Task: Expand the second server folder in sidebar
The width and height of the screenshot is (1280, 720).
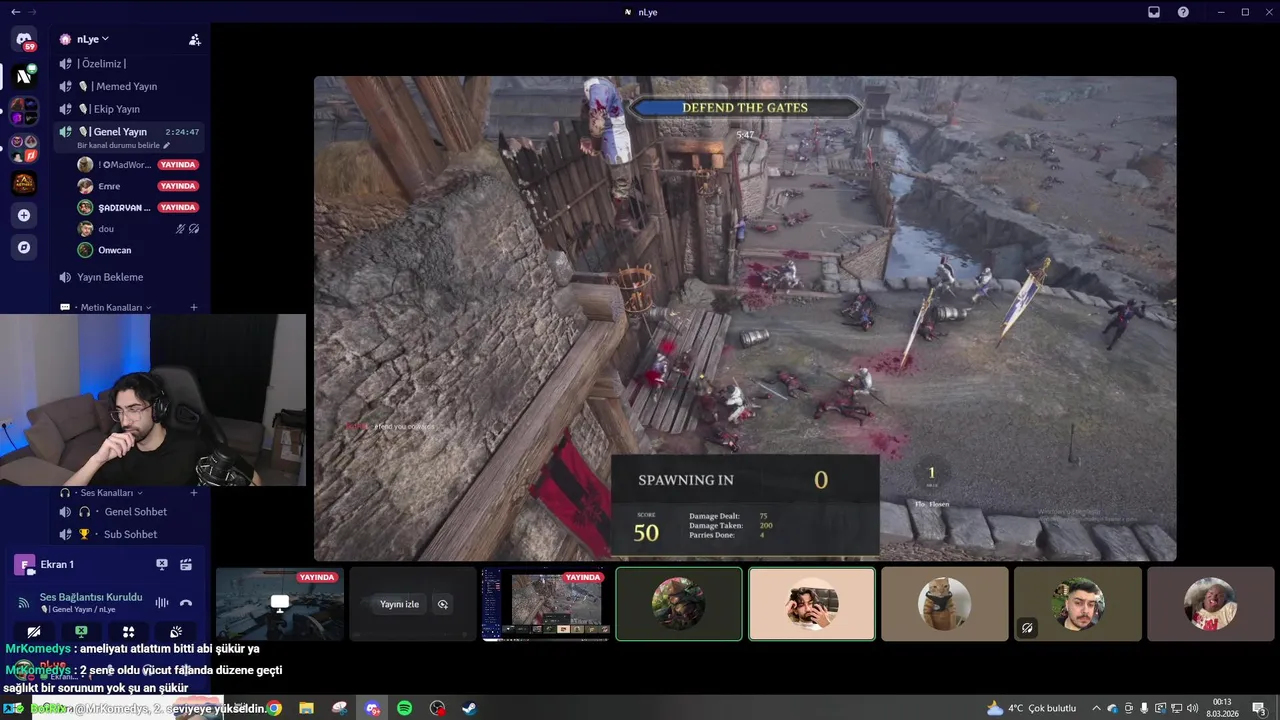Action: click(24, 147)
